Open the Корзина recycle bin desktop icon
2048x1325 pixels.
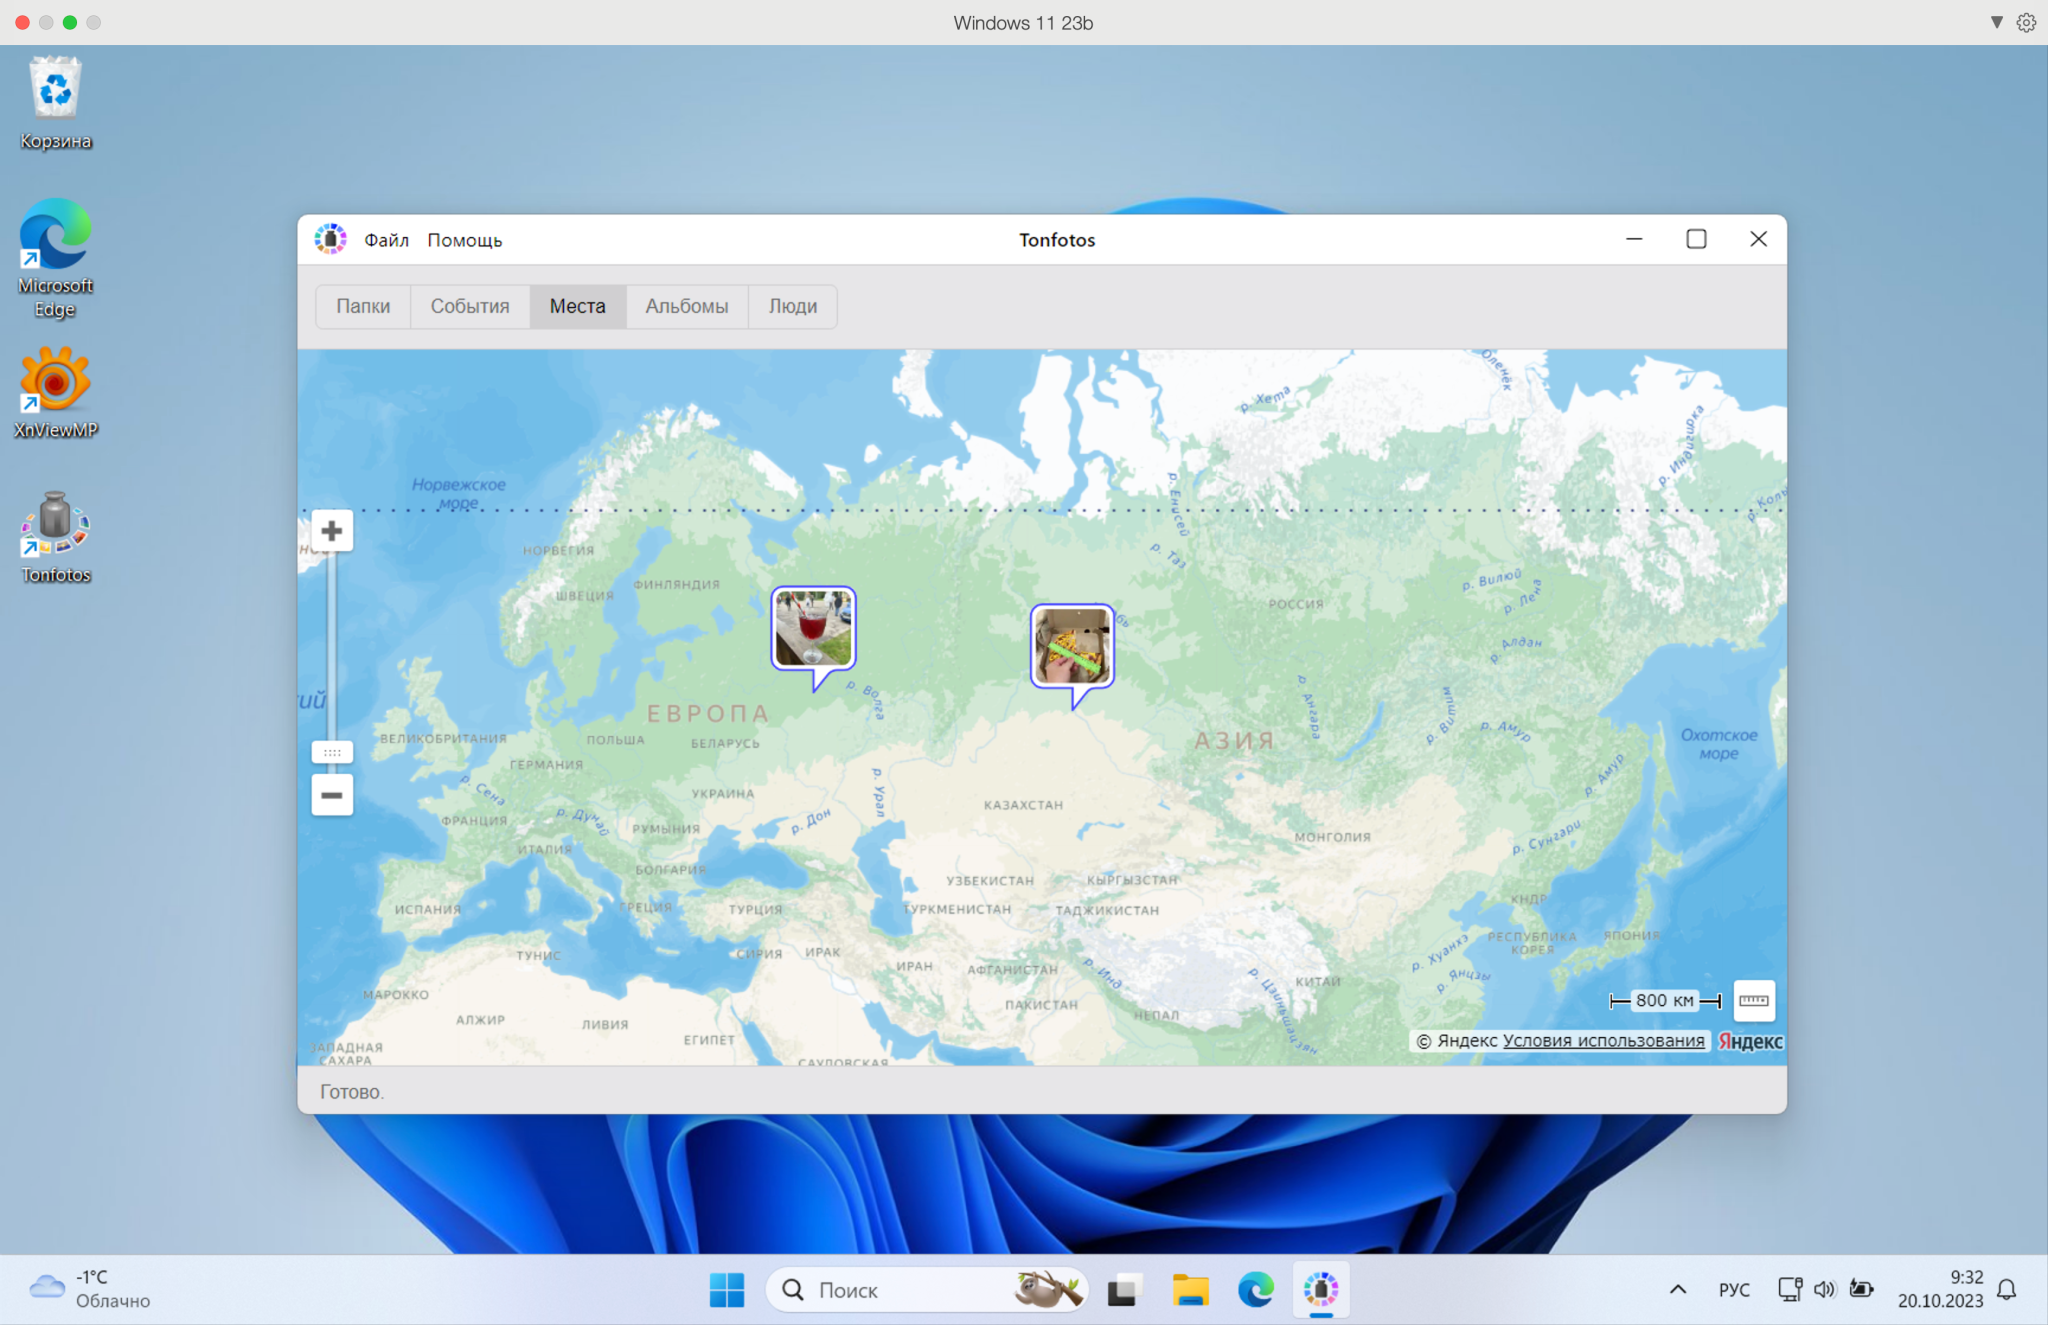click(x=56, y=103)
